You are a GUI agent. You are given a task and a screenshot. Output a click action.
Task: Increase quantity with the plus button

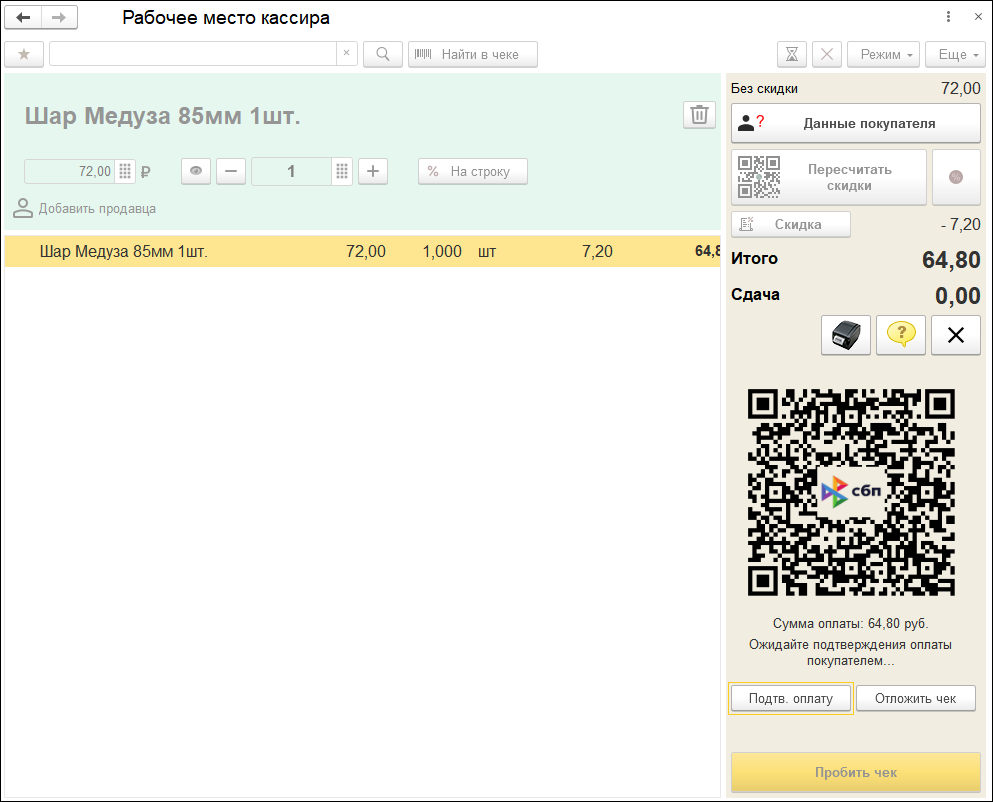click(373, 171)
